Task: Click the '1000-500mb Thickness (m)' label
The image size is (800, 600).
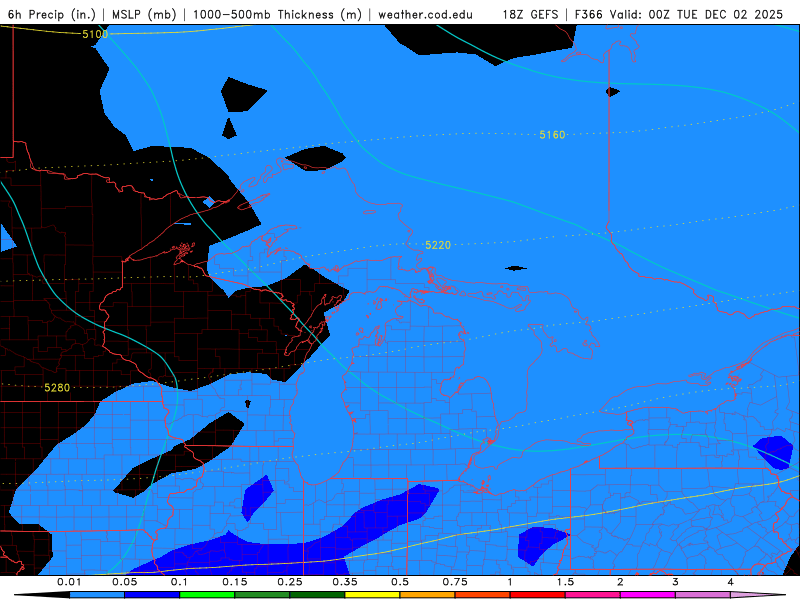Action: 277,14
